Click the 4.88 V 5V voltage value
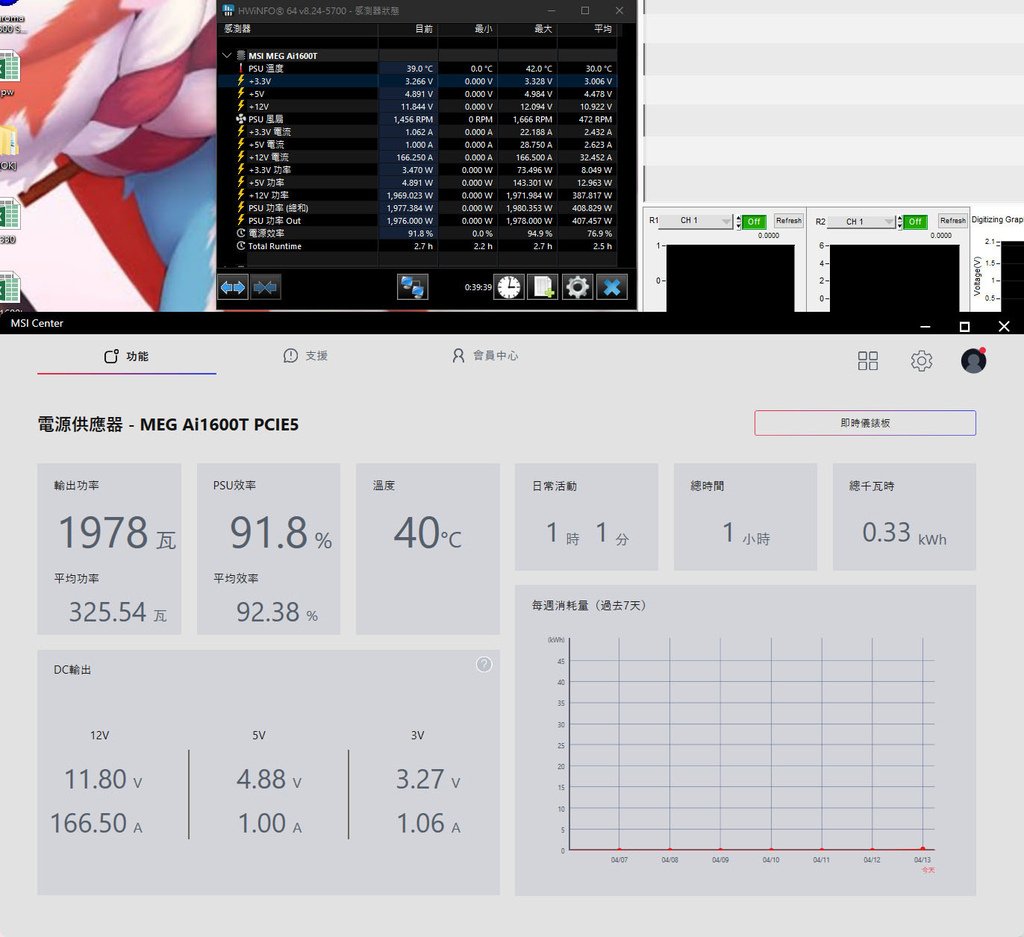 (x=268, y=780)
